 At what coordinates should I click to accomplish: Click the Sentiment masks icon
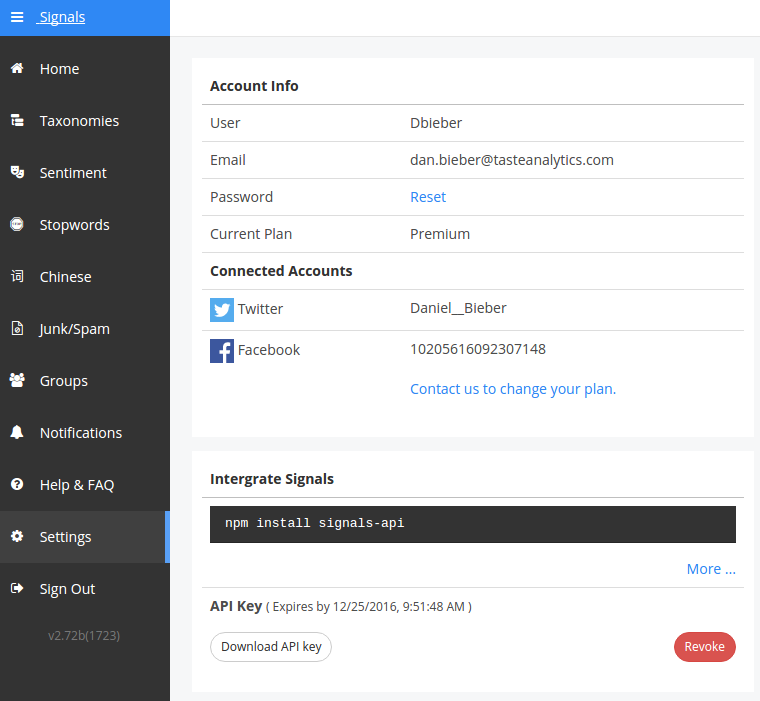[x=17, y=172]
